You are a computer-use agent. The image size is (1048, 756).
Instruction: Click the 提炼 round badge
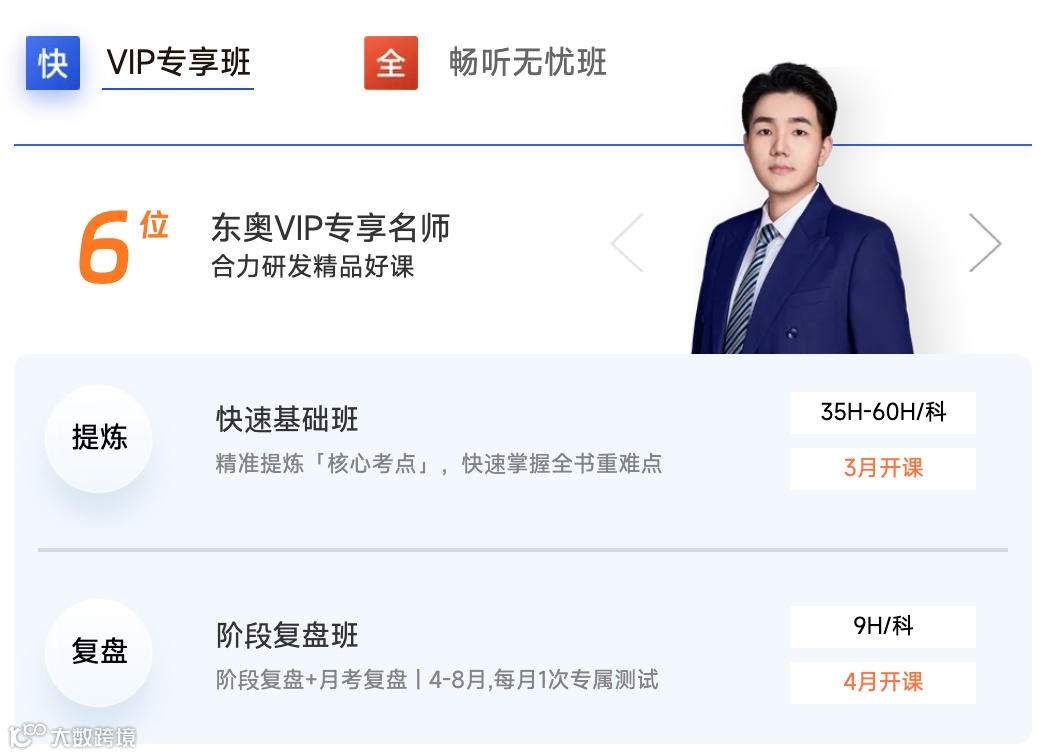99,438
